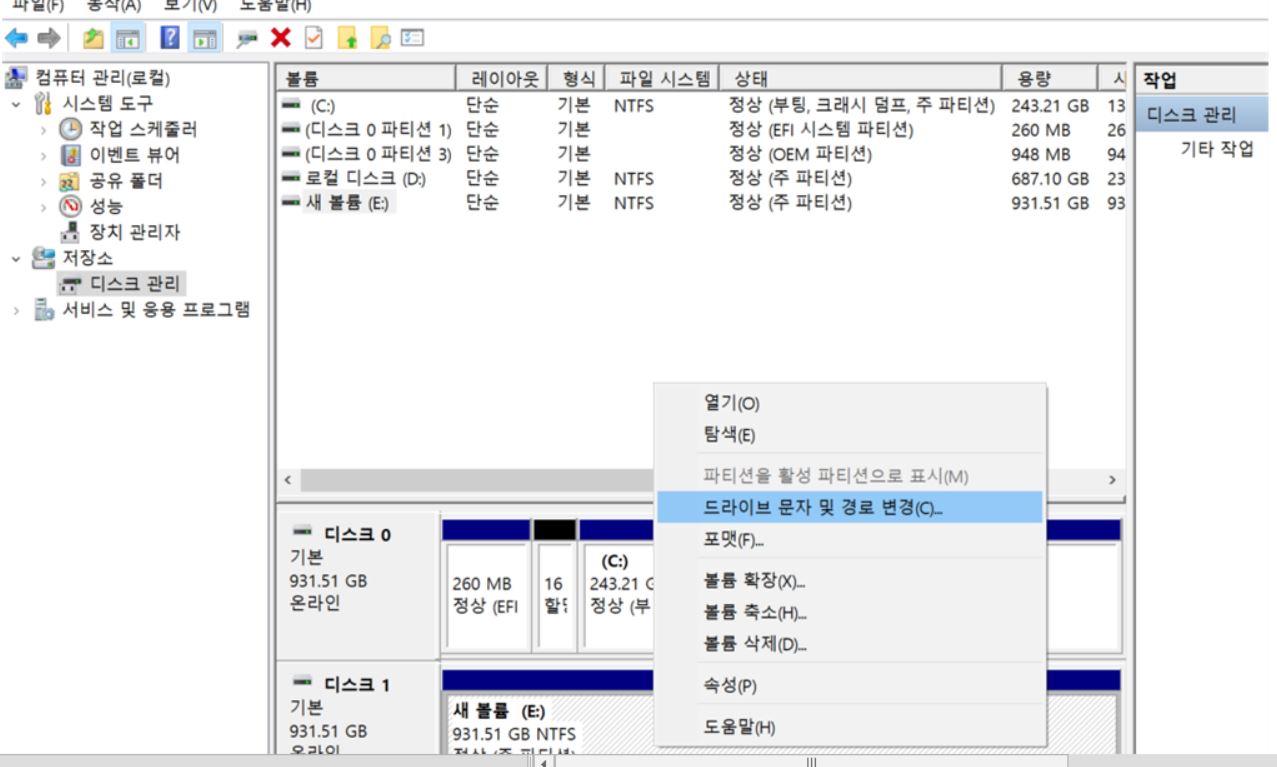Screen dimensions: 1277x767
Task: Select the (디스크 0 파티션 3) volume row
Action: (x=700, y=154)
